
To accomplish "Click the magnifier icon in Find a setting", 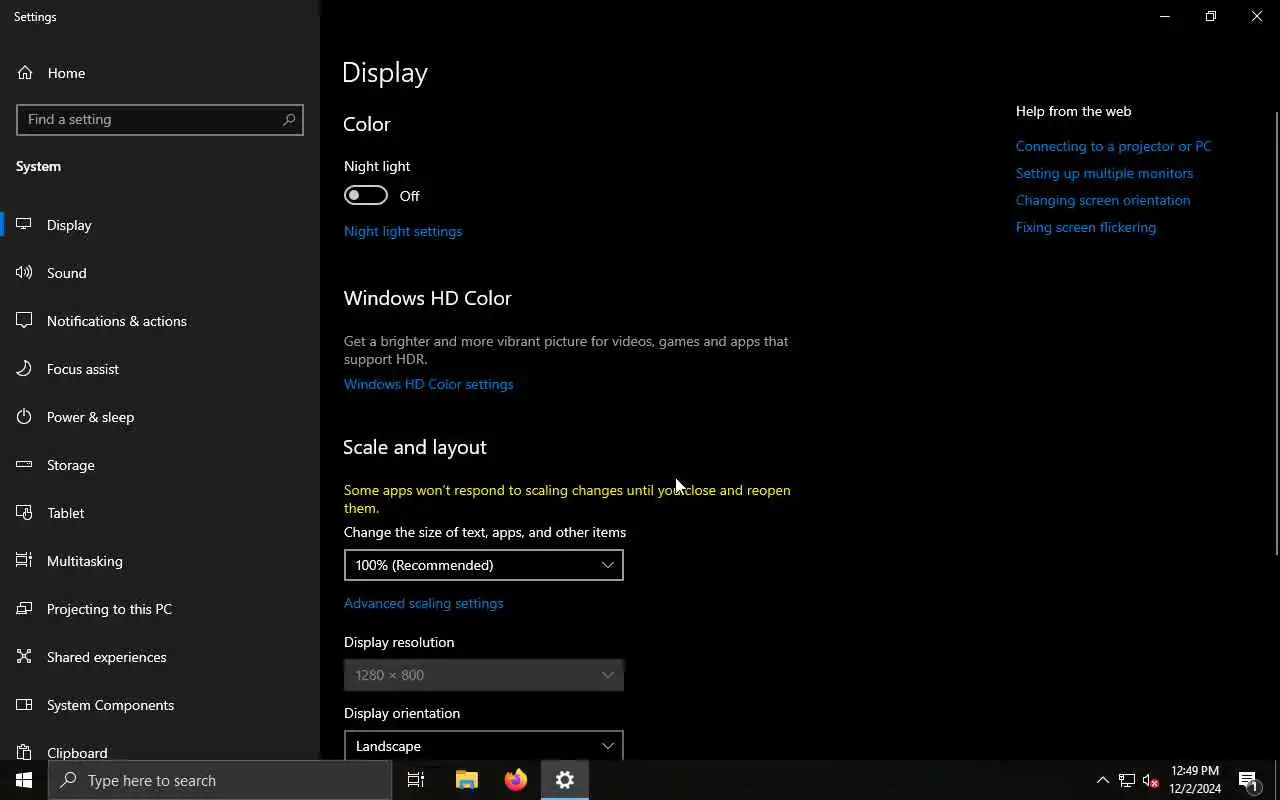I will click(289, 119).
